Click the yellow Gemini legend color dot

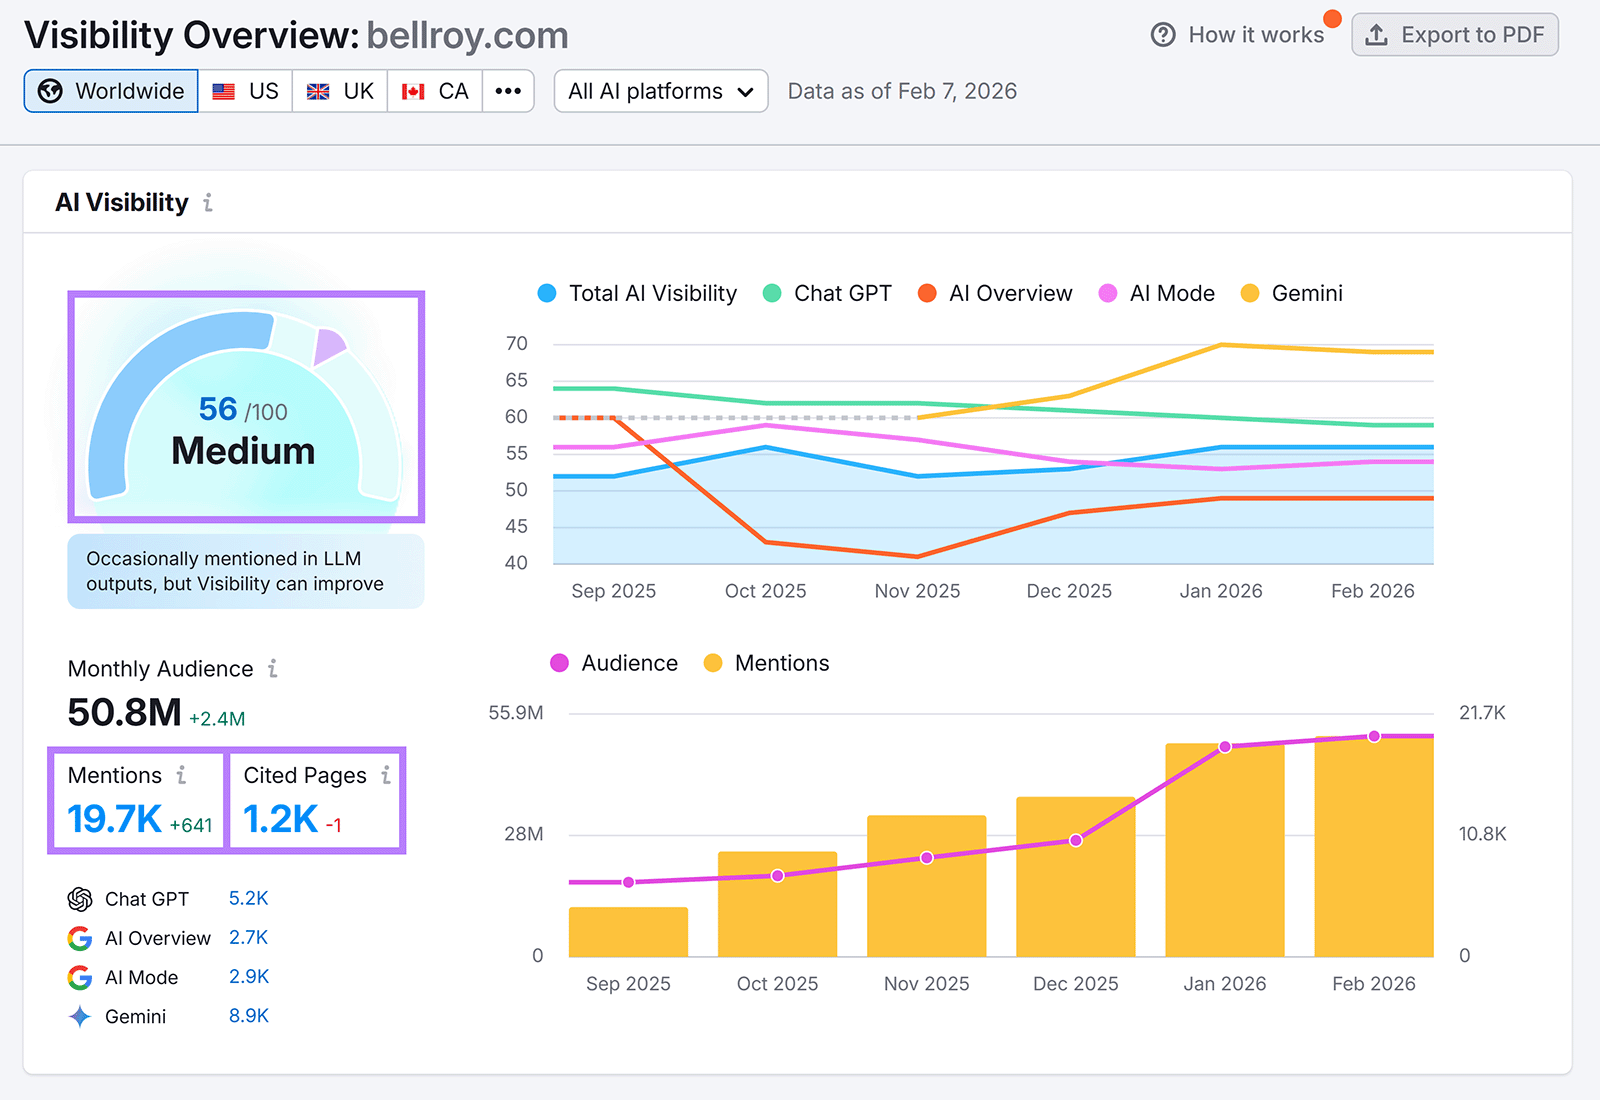coord(1249,293)
